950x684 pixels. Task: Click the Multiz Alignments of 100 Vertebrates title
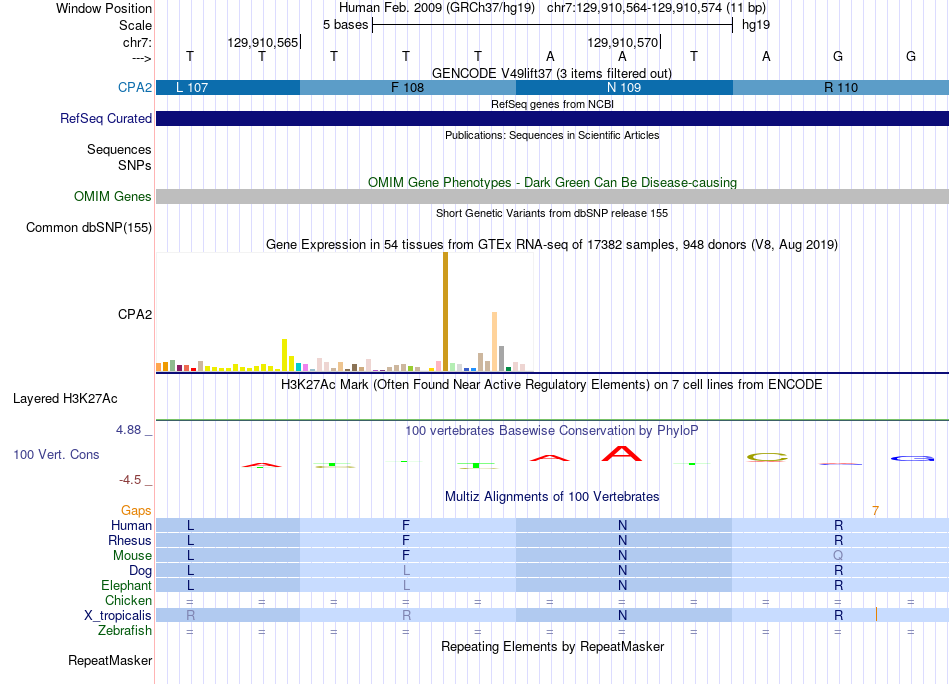click(x=552, y=496)
